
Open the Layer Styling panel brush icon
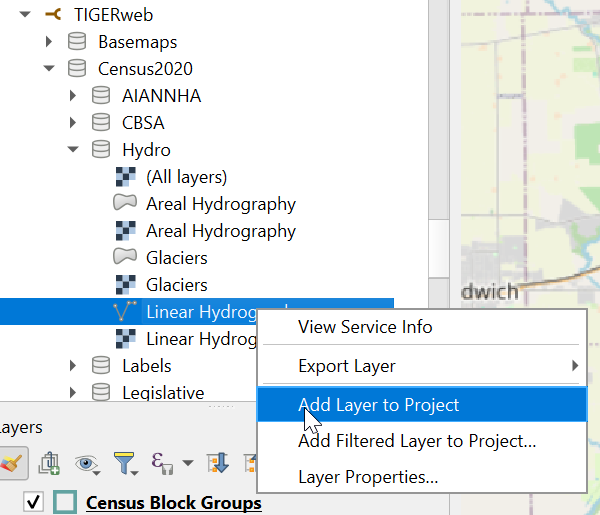tap(10, 463)
